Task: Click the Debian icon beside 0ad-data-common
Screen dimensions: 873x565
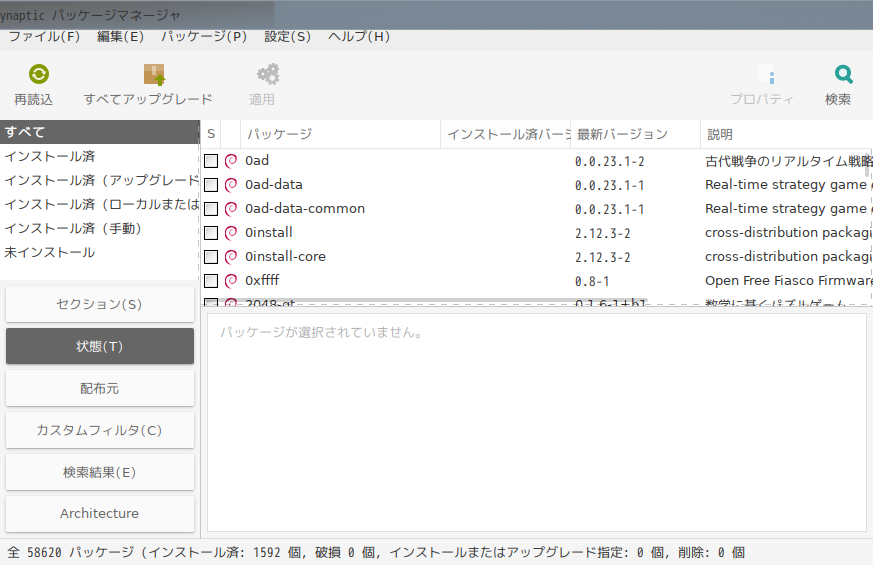Action: tap(230, 209)
